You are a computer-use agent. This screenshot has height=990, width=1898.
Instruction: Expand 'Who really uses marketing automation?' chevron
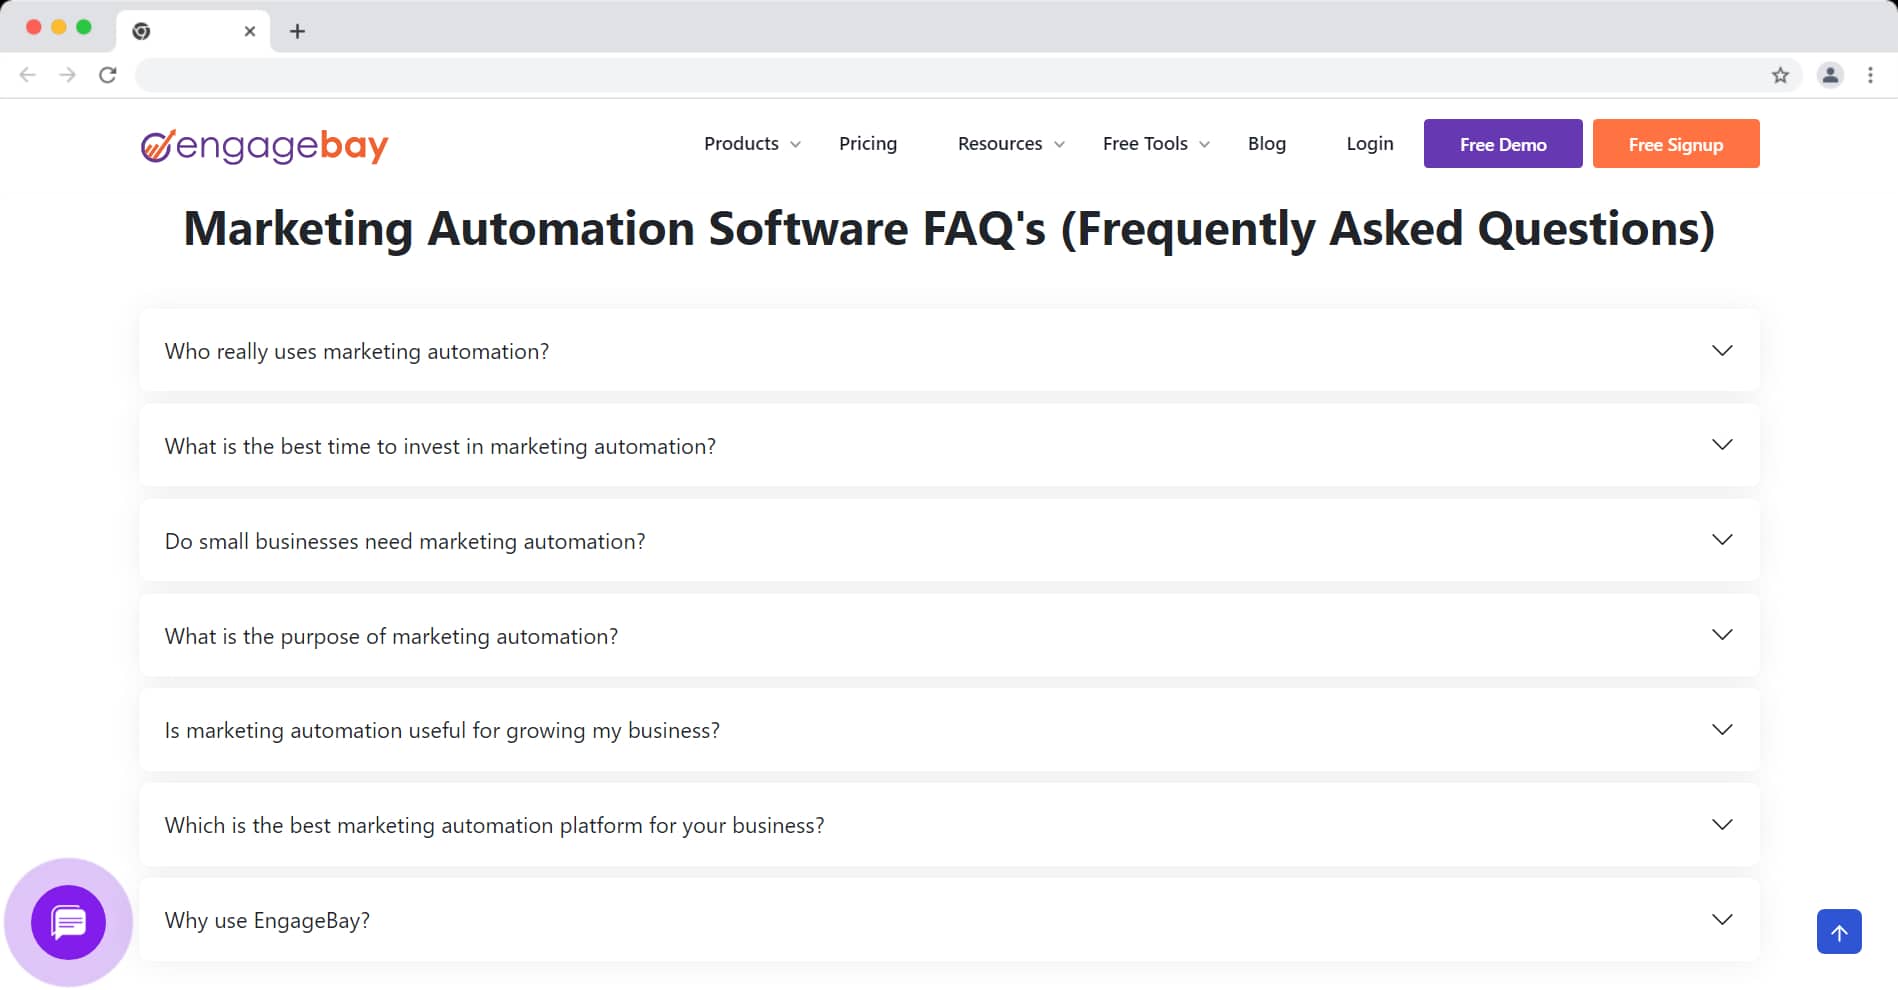[1722, 350]
